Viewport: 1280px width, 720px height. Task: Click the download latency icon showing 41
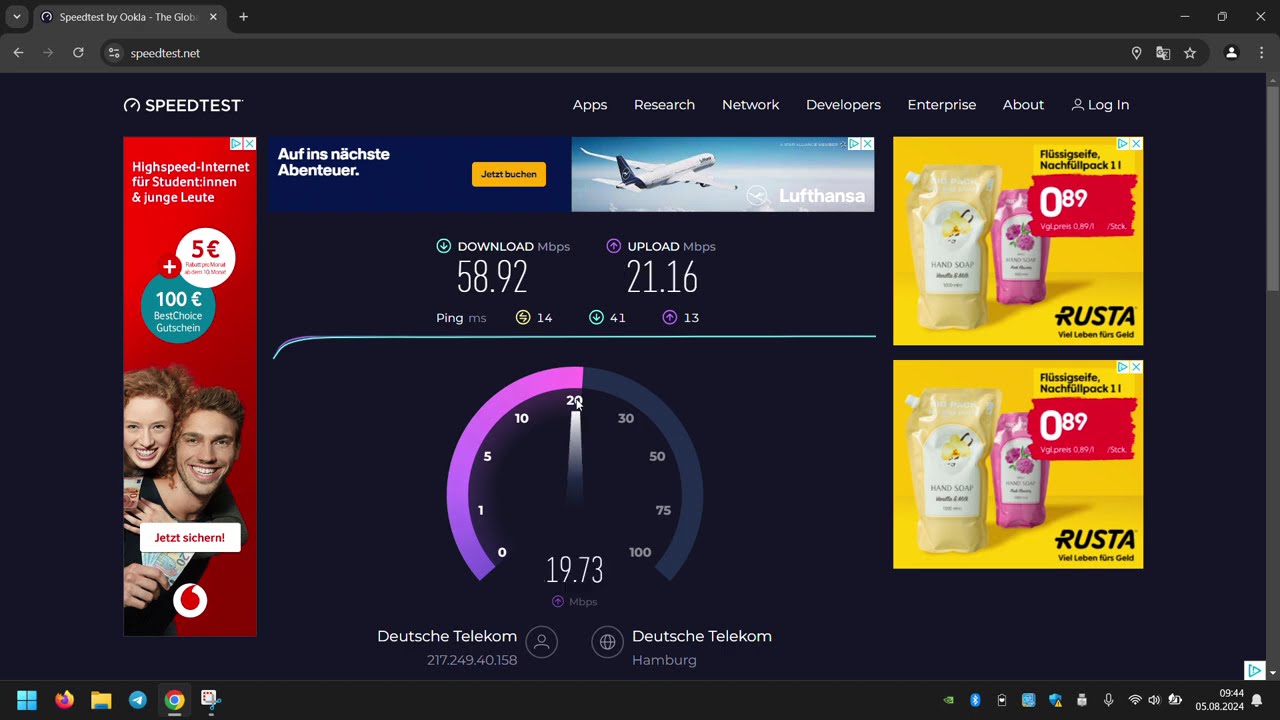(x=597, y=318)
